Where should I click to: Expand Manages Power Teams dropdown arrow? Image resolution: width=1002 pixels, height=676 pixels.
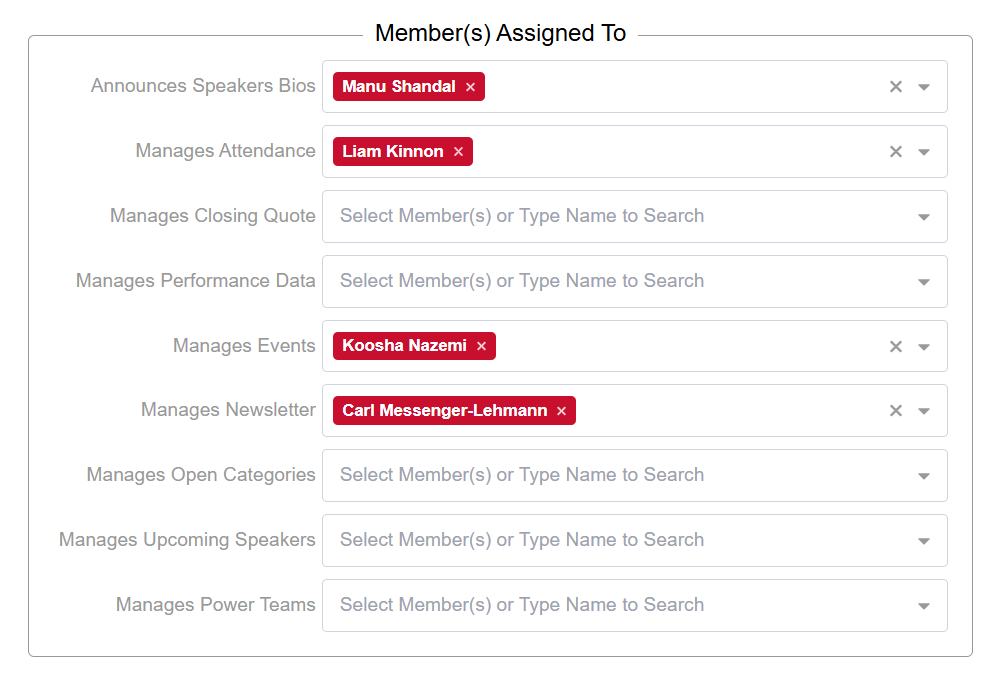(924, 606)
